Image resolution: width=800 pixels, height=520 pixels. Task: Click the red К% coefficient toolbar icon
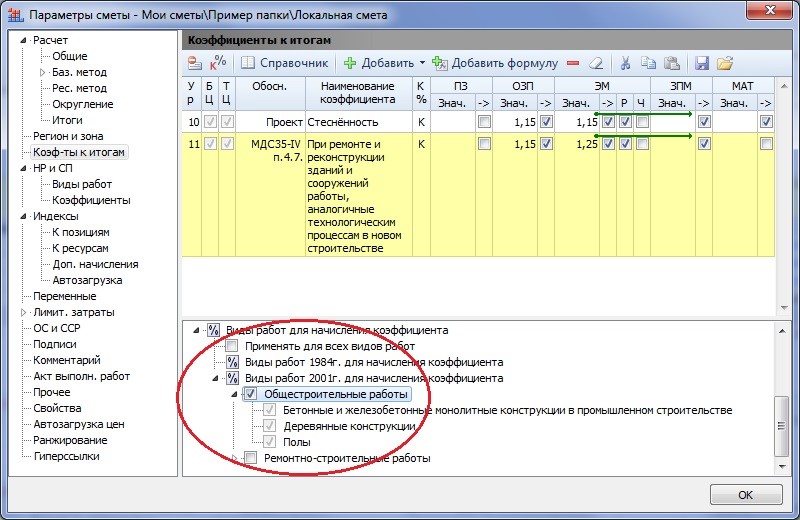pyautogui.click(x=217, y=63)
